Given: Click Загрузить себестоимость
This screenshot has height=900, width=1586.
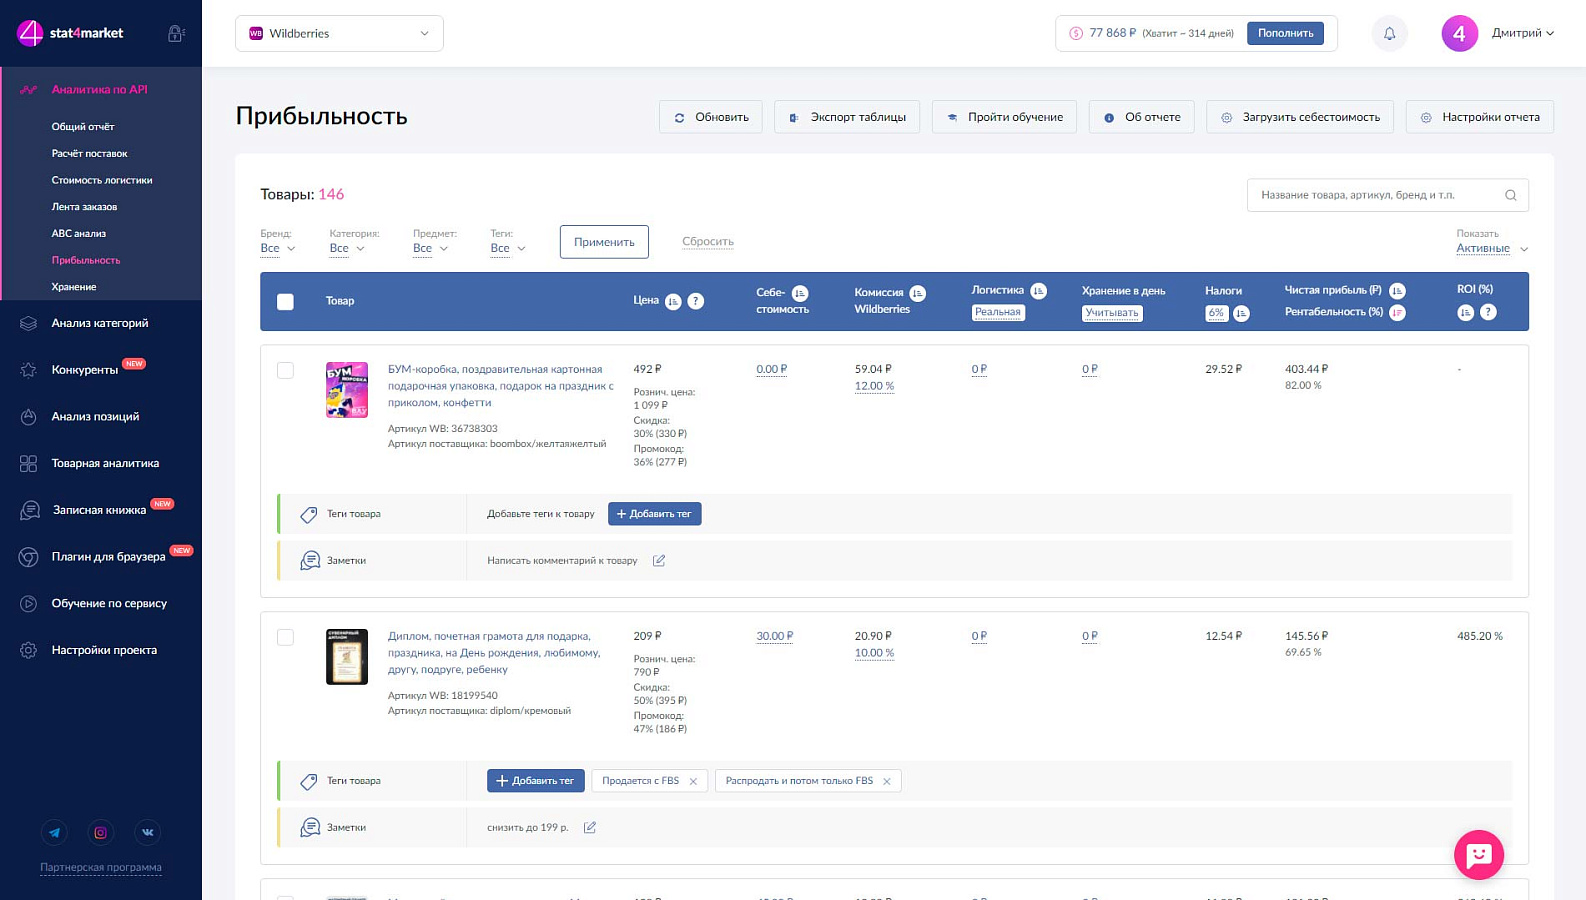Looking at the screenshot, I should coord(1300,117).
